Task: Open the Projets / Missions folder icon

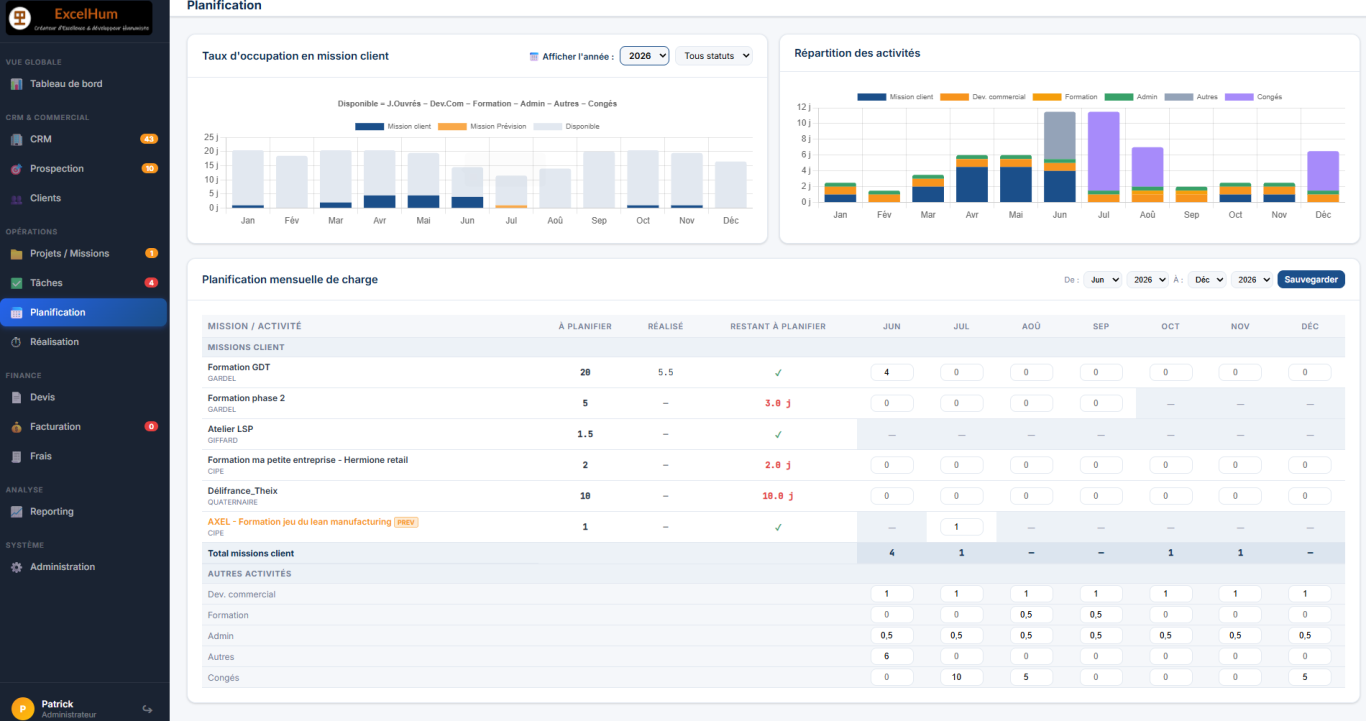Action: point(16,254)
